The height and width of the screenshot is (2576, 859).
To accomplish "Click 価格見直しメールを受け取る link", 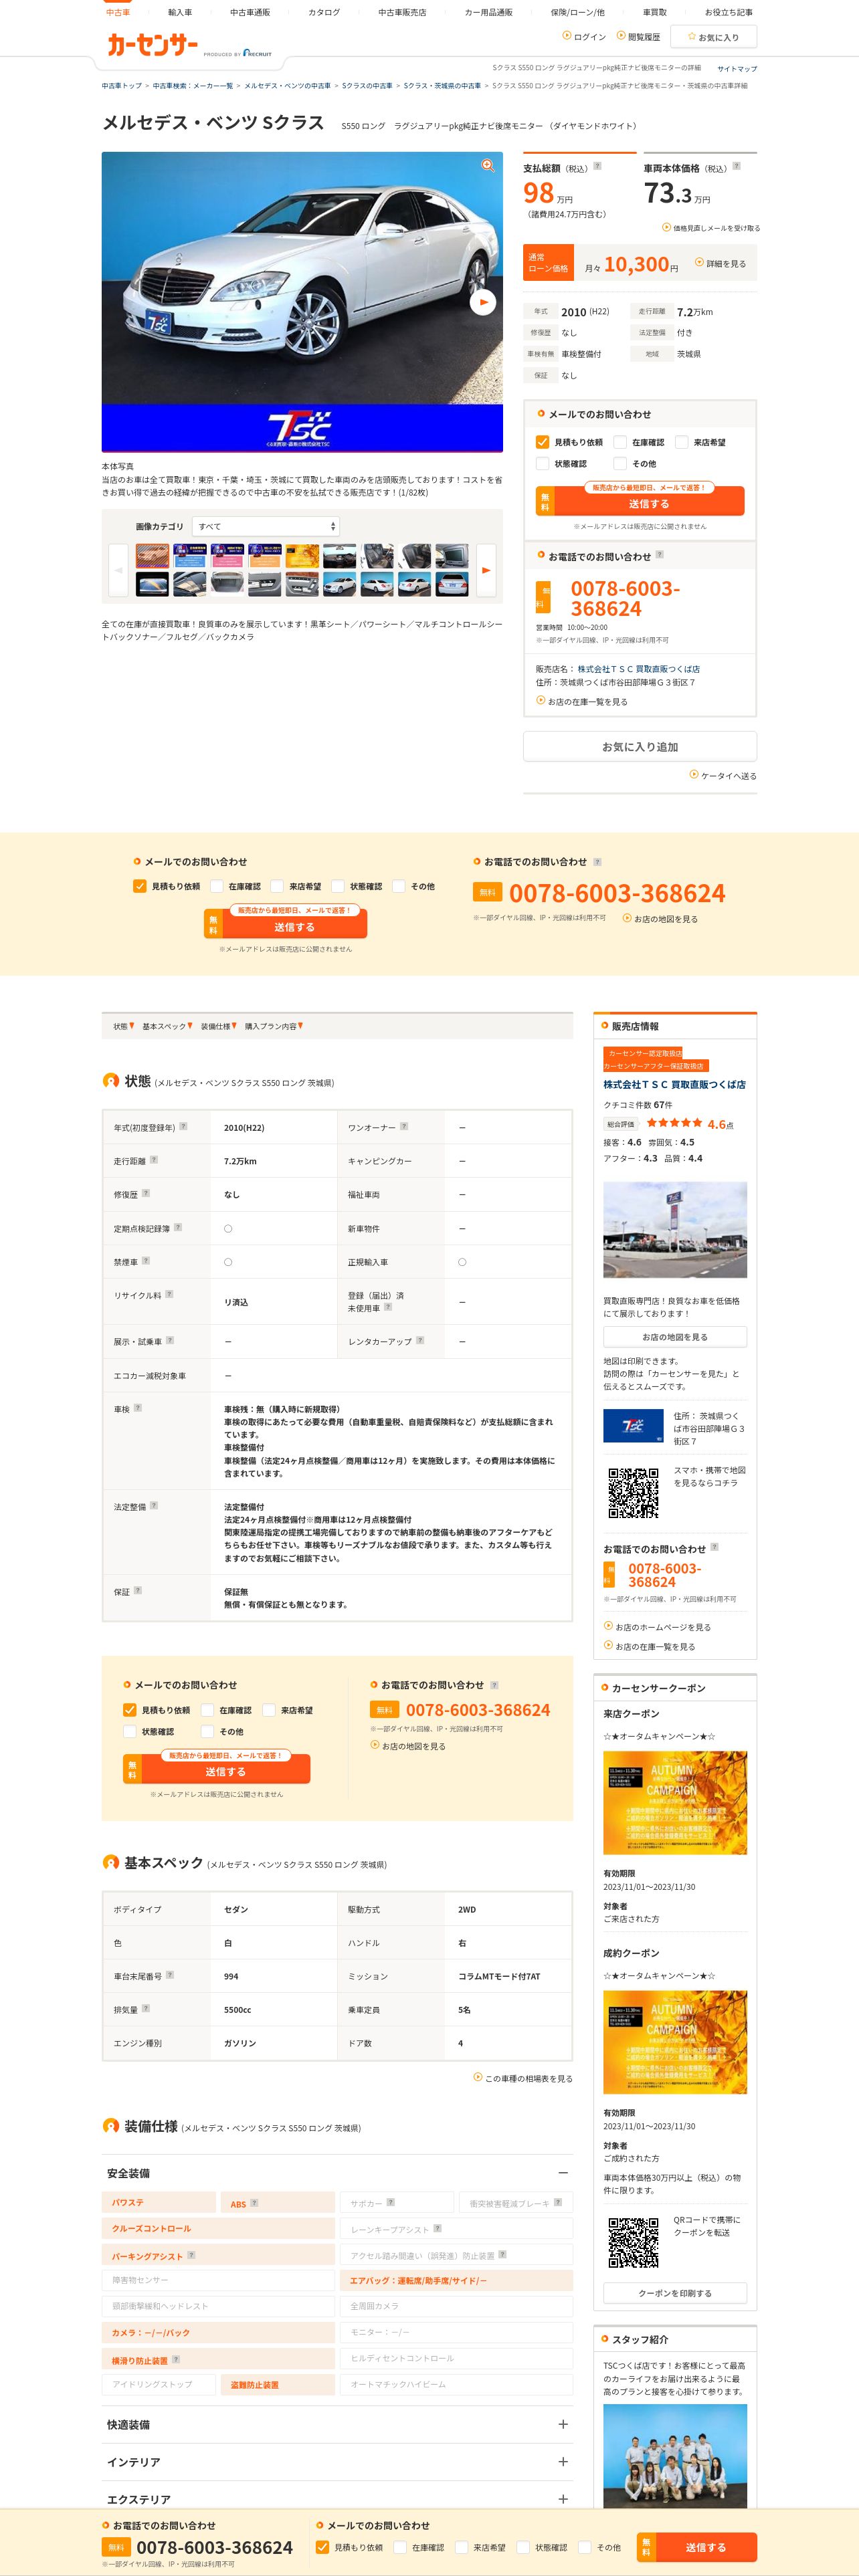I will (711, 228).
